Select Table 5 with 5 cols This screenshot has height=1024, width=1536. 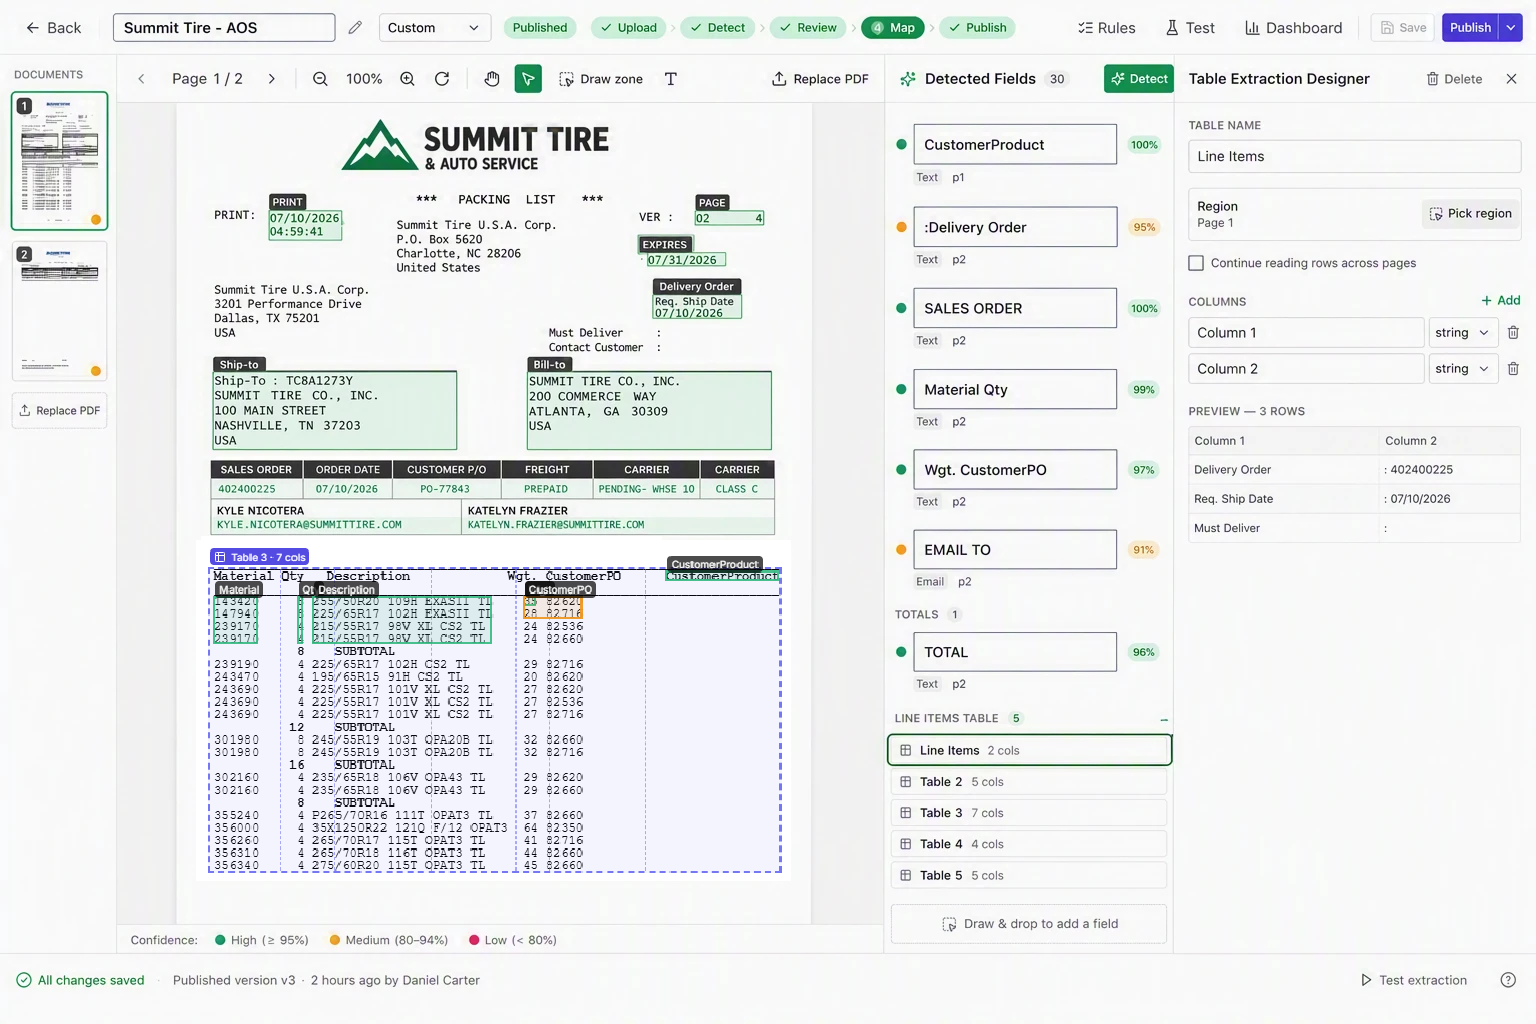tap(1029, 875)
